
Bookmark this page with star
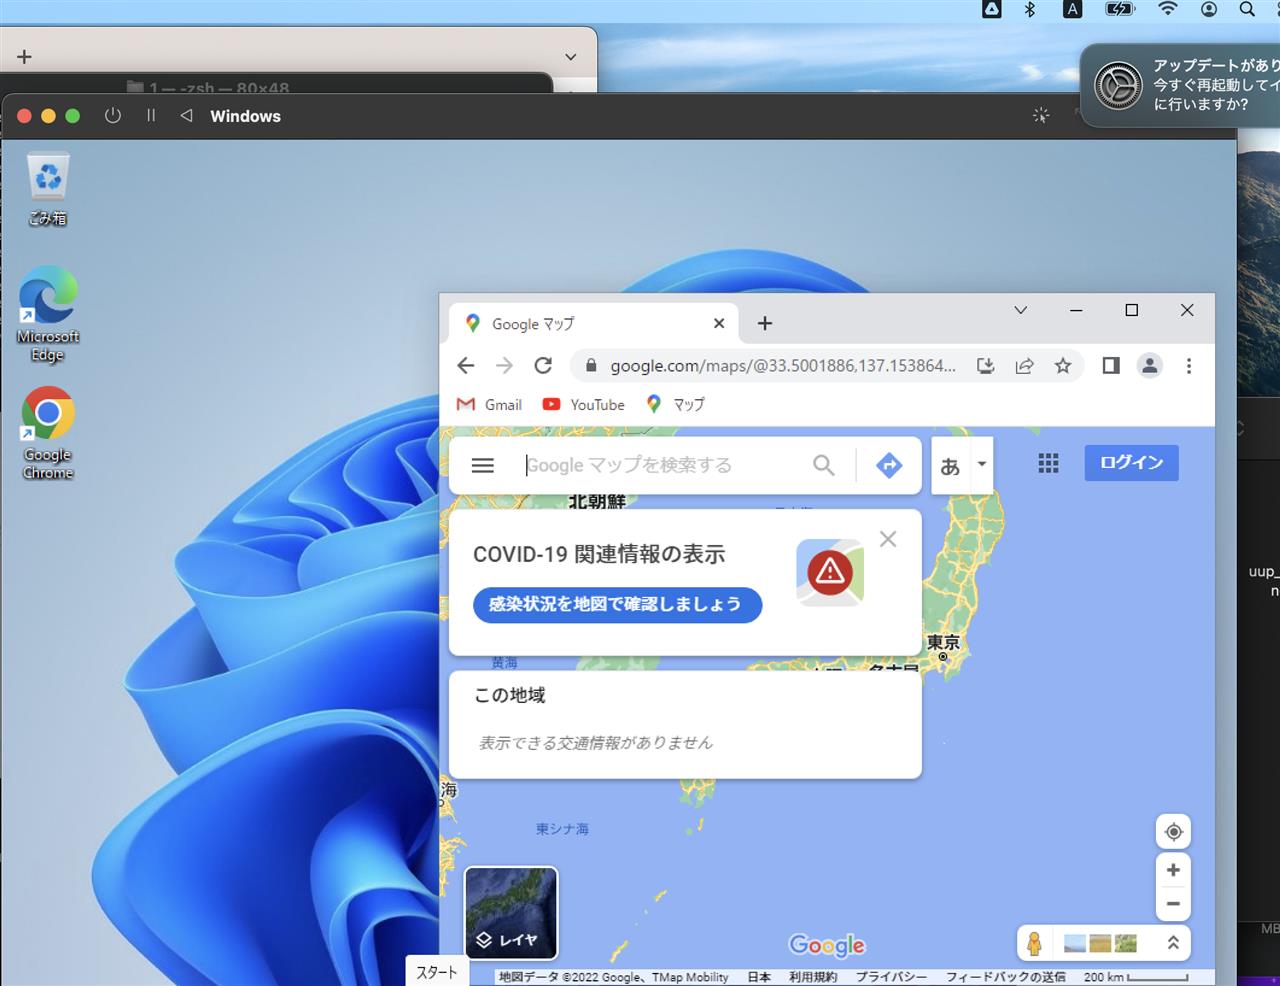[1063, 366]
